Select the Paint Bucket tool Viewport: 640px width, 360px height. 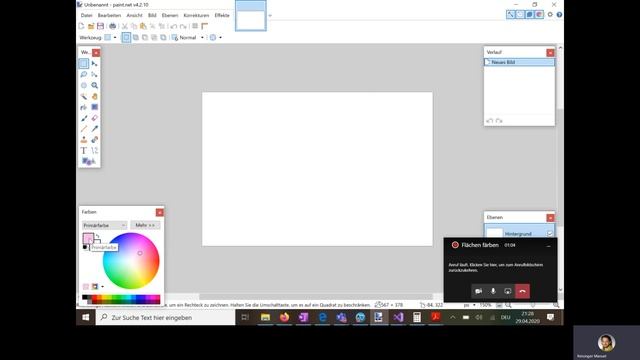point(84,107)
